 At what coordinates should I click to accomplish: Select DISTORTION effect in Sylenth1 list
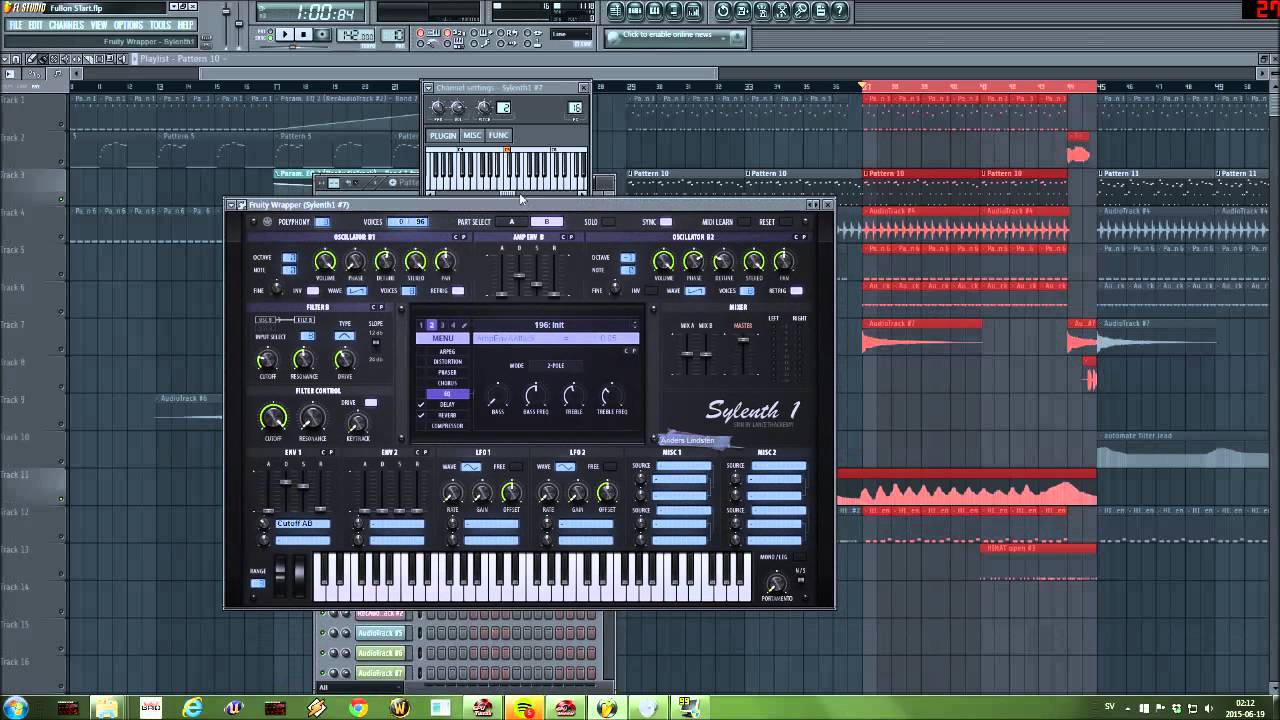click(x=447, y=362)
